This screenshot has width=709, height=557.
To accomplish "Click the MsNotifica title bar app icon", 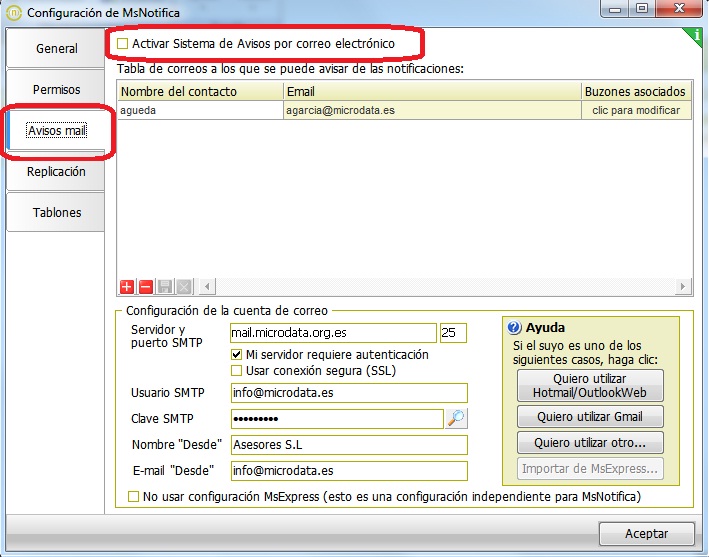I will [x=14, y=12].
